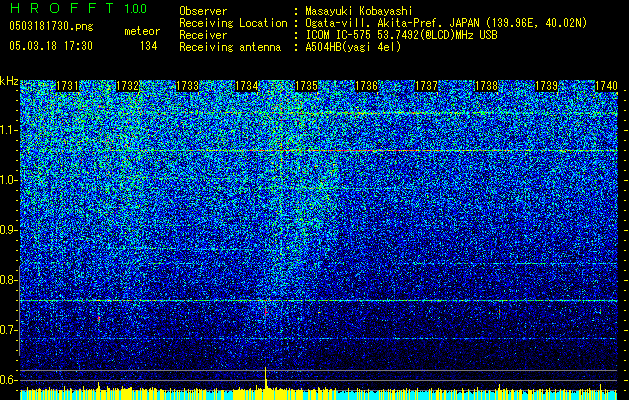629x400 pixels.
Task: Click the meteor count value 134
Action: click(x=148, y=46)
